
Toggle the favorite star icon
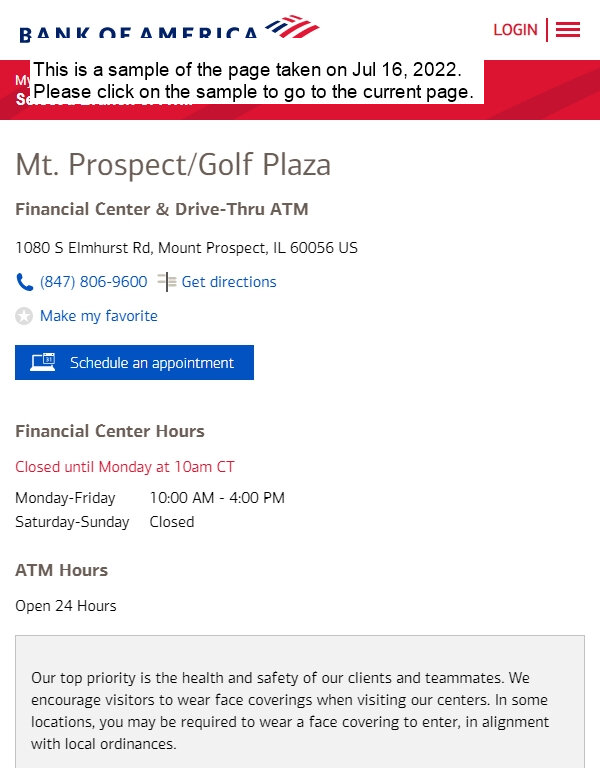click(x=24, y=316)
